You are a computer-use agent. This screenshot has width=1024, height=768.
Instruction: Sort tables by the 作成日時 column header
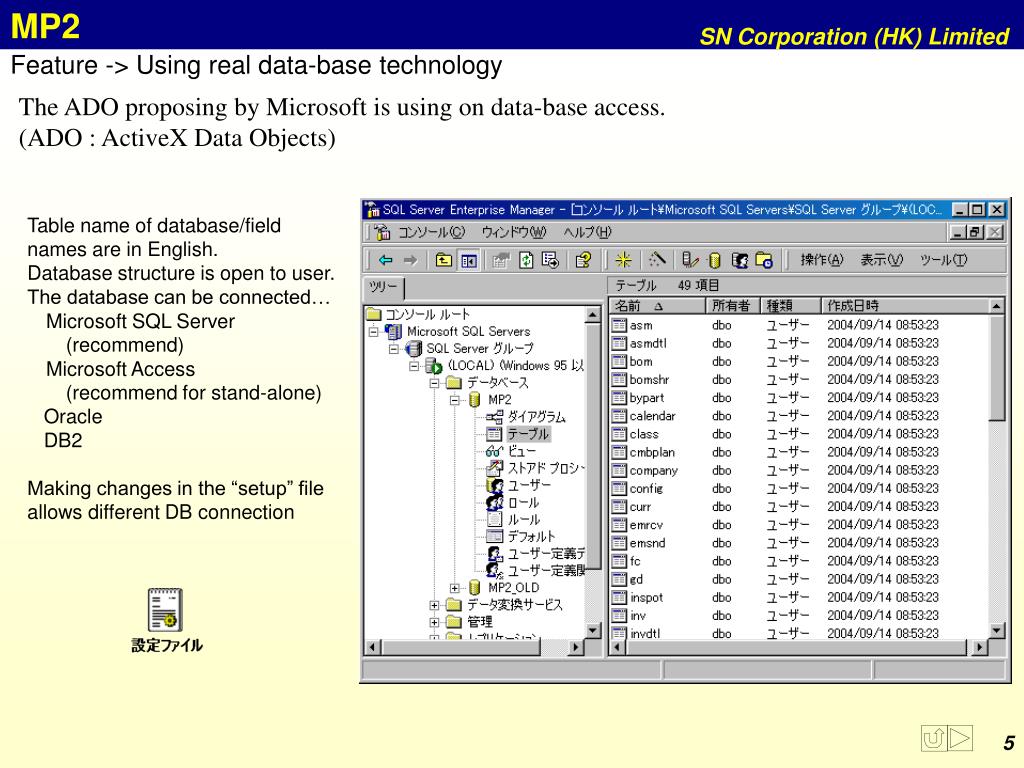coord(905,306)
